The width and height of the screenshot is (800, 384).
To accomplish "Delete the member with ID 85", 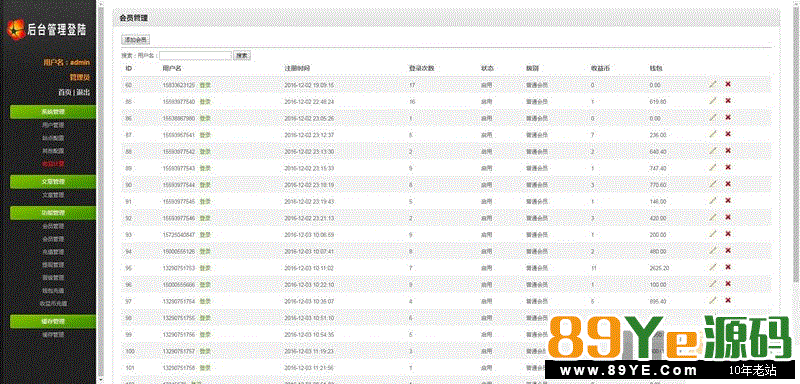I will 728,101.
